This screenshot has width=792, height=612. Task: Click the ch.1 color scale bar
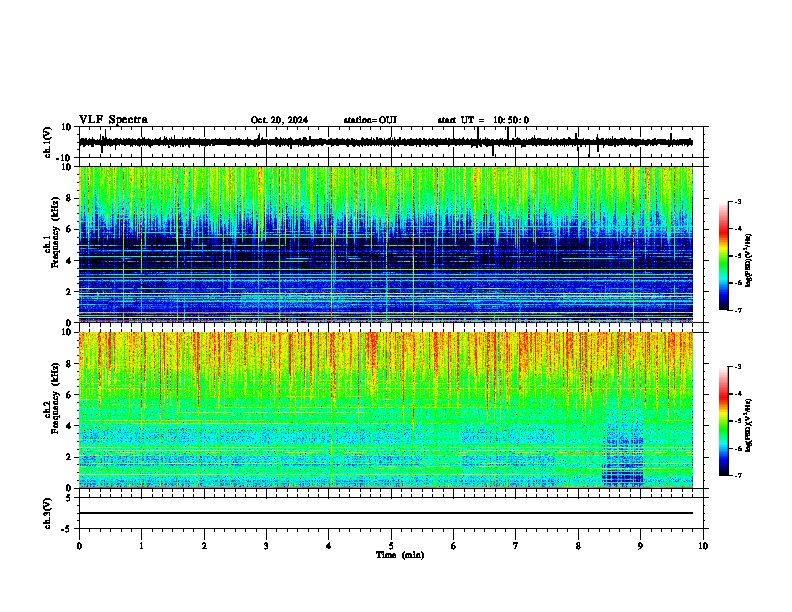724,256
